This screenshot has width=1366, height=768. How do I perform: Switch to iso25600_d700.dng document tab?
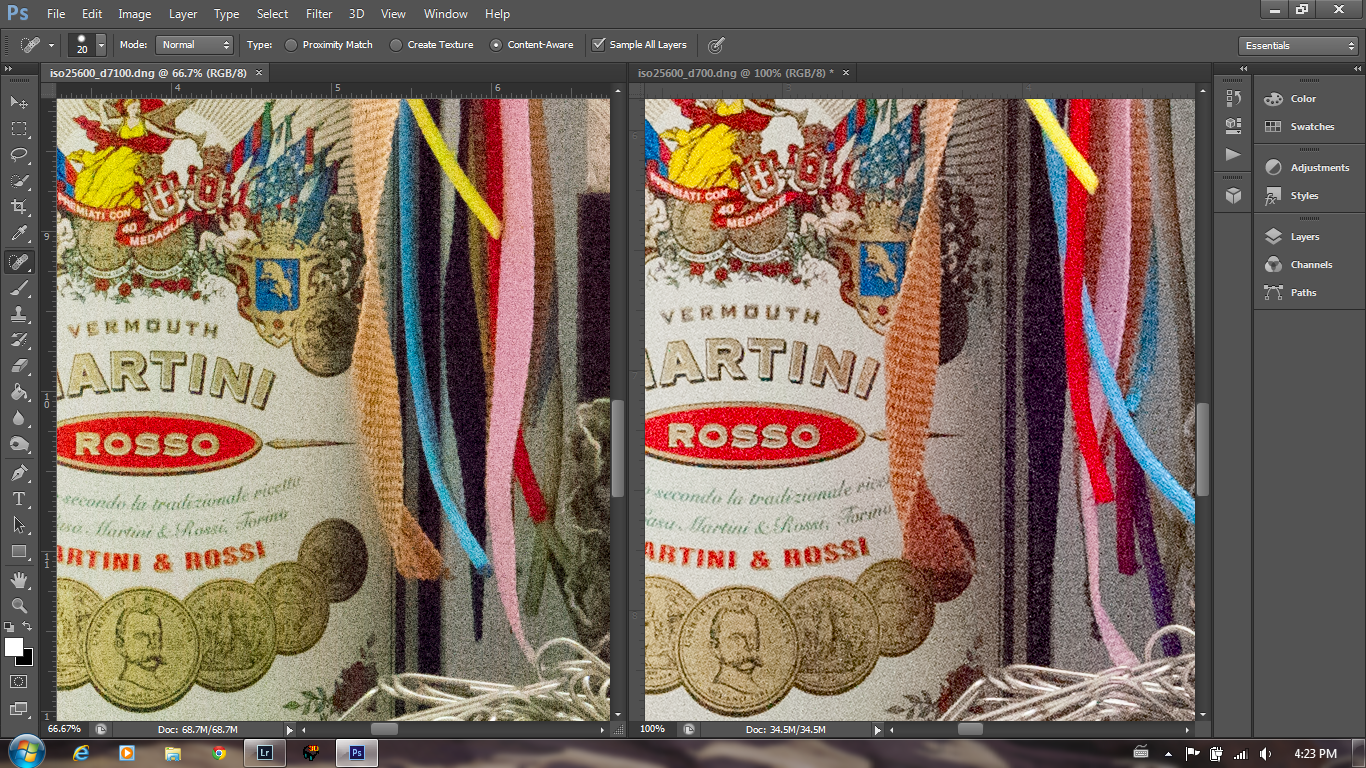[x=735, y=72]
